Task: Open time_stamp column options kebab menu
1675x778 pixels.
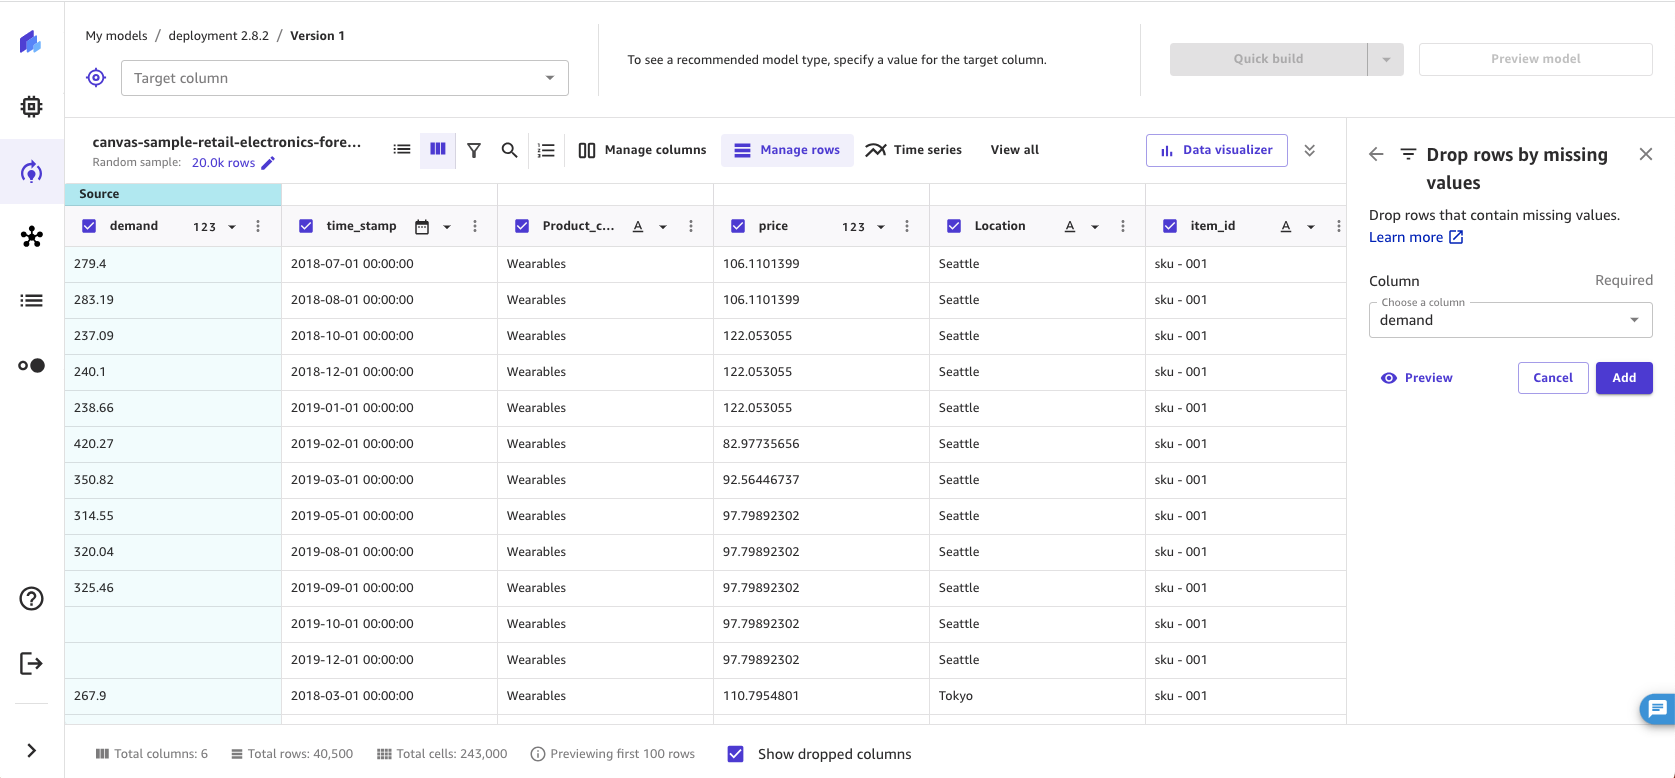Action: [x=475, y=226]
